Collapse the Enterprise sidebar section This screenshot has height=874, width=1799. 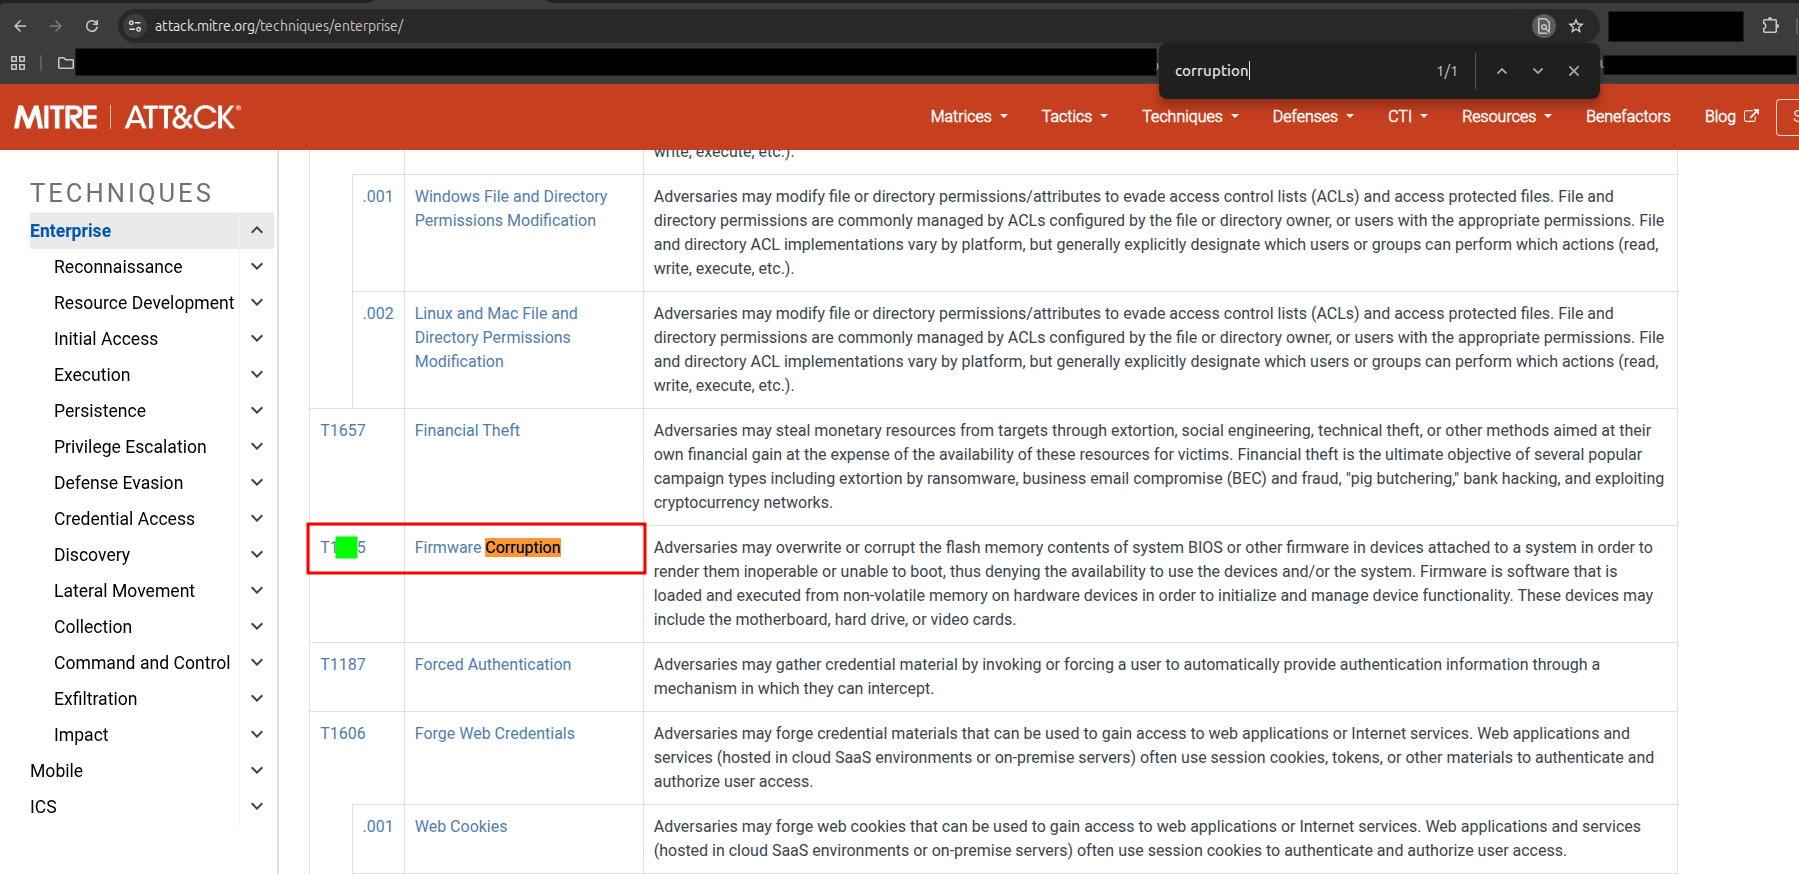pos(257,231)
